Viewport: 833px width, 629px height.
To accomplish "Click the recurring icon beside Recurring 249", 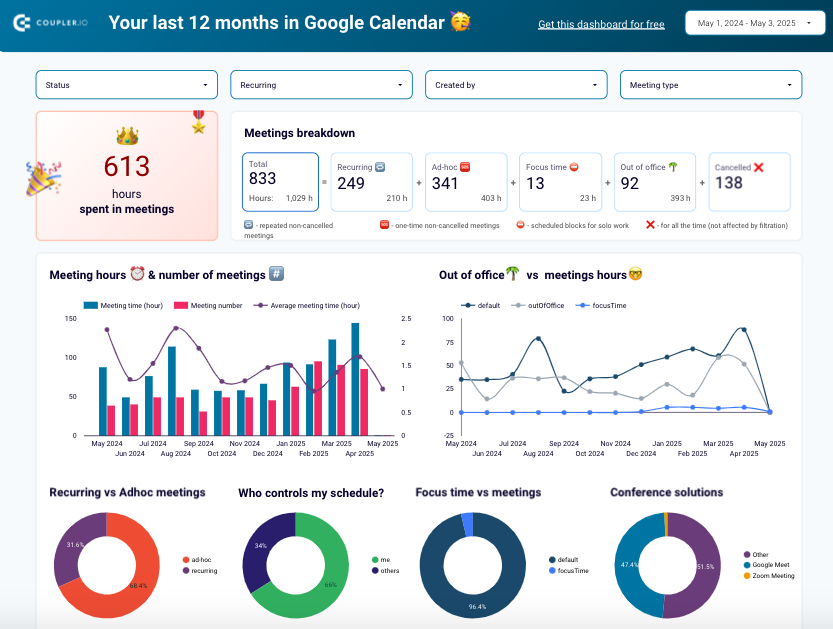I will click(380, 167).
